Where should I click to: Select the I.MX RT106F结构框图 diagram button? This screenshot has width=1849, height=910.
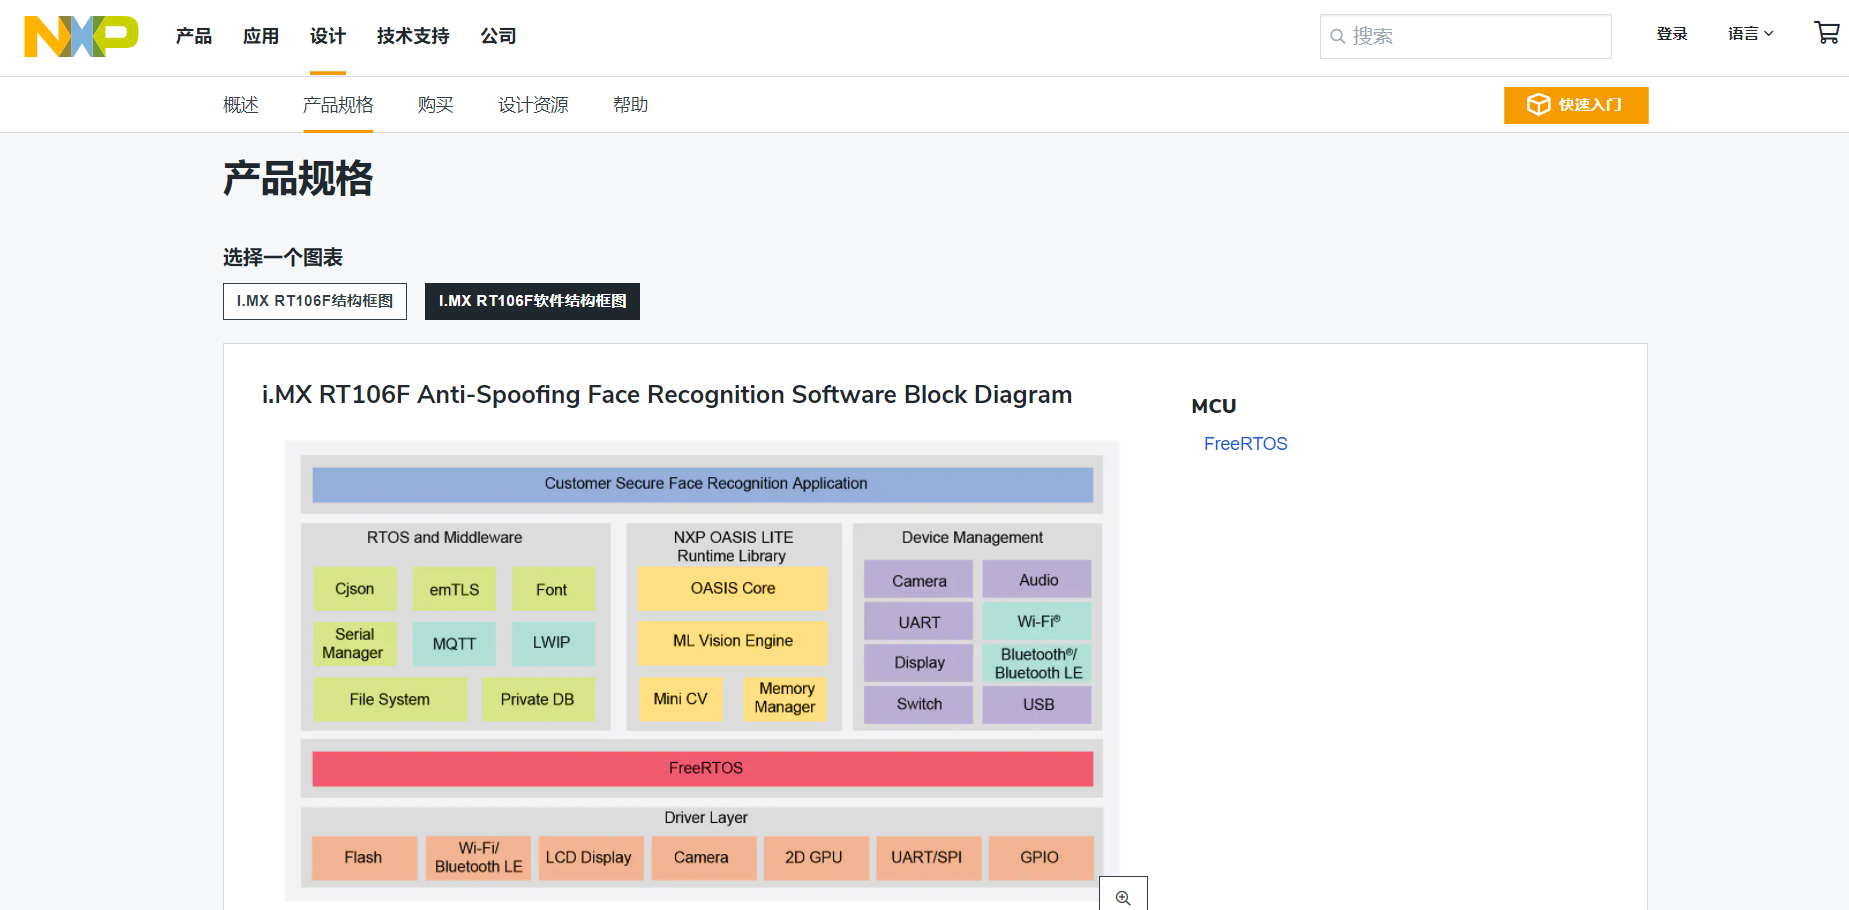pos(315,301)
